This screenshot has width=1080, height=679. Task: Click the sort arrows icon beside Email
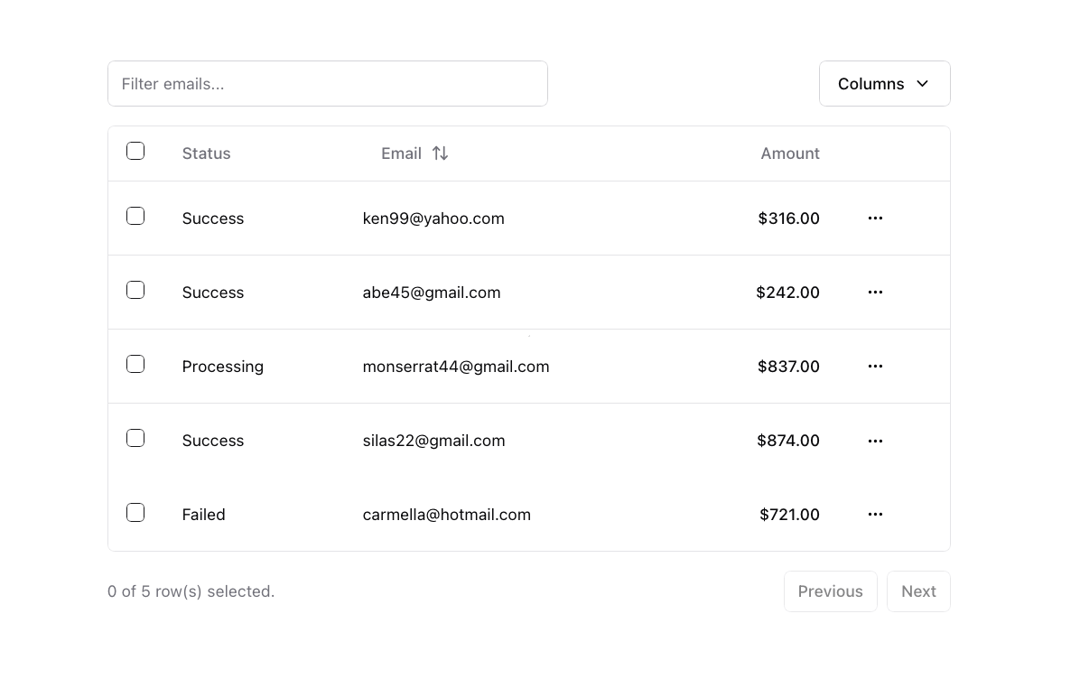pyautogui.click(x=440, y=154)
